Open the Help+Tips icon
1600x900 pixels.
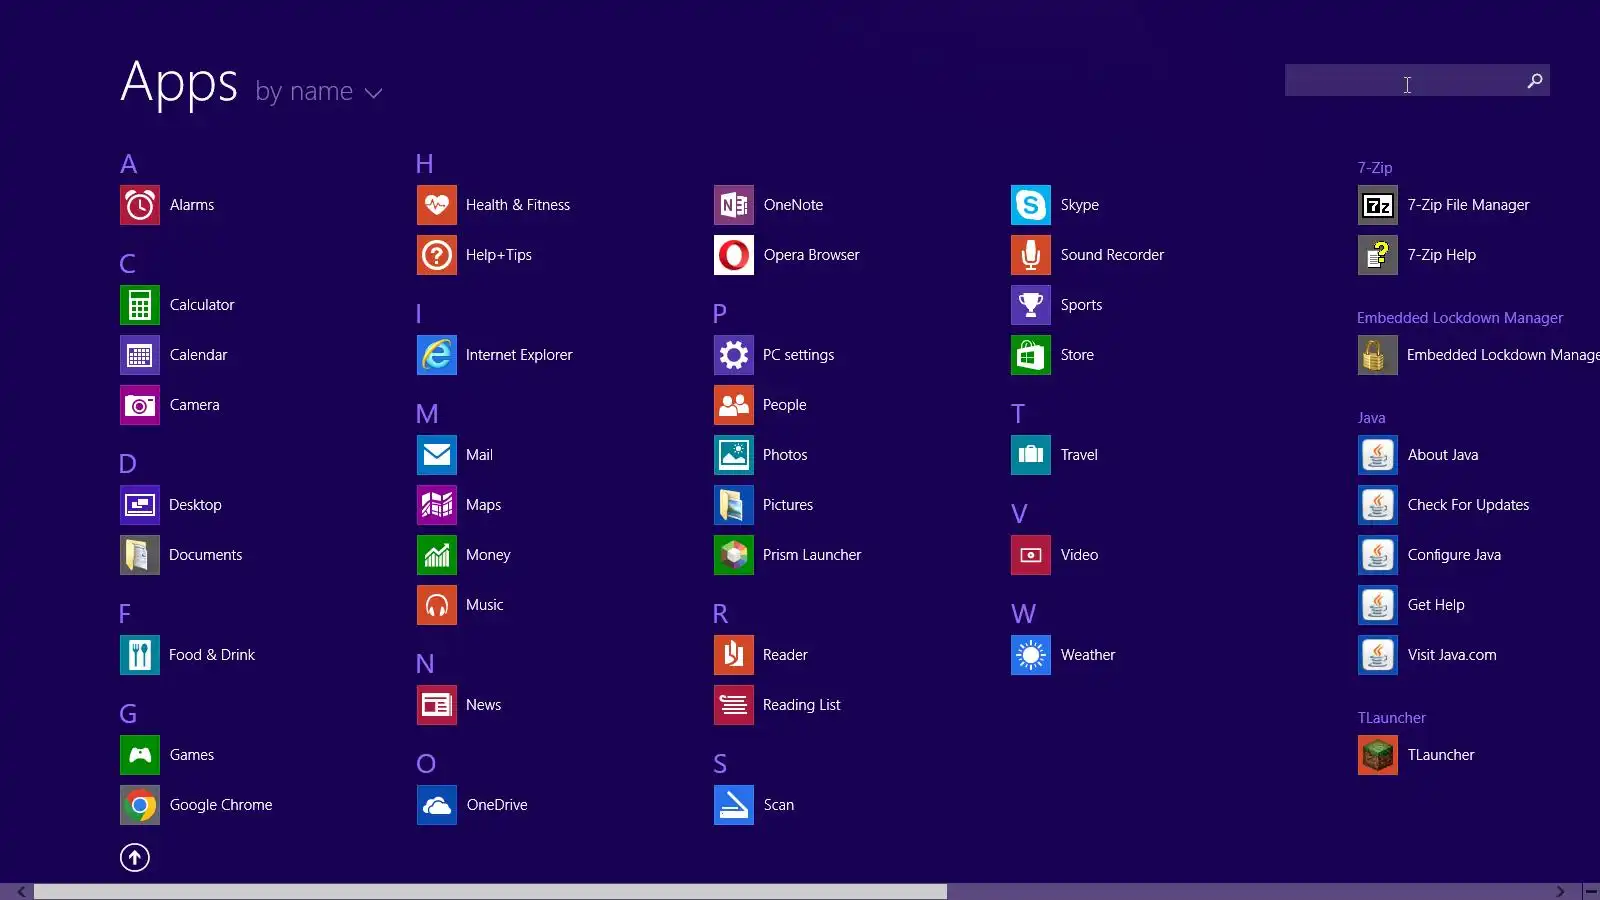click(437, 255)
